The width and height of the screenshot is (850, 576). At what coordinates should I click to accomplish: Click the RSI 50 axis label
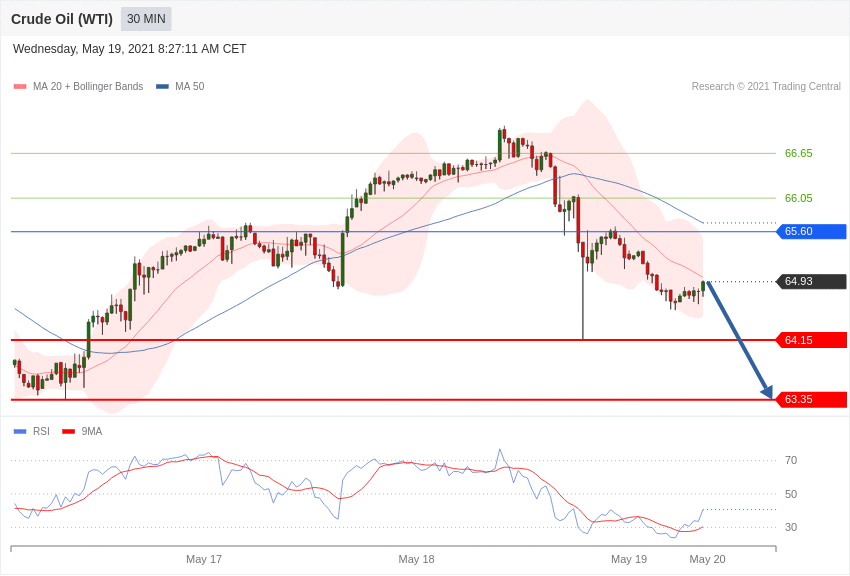[791, 494]
